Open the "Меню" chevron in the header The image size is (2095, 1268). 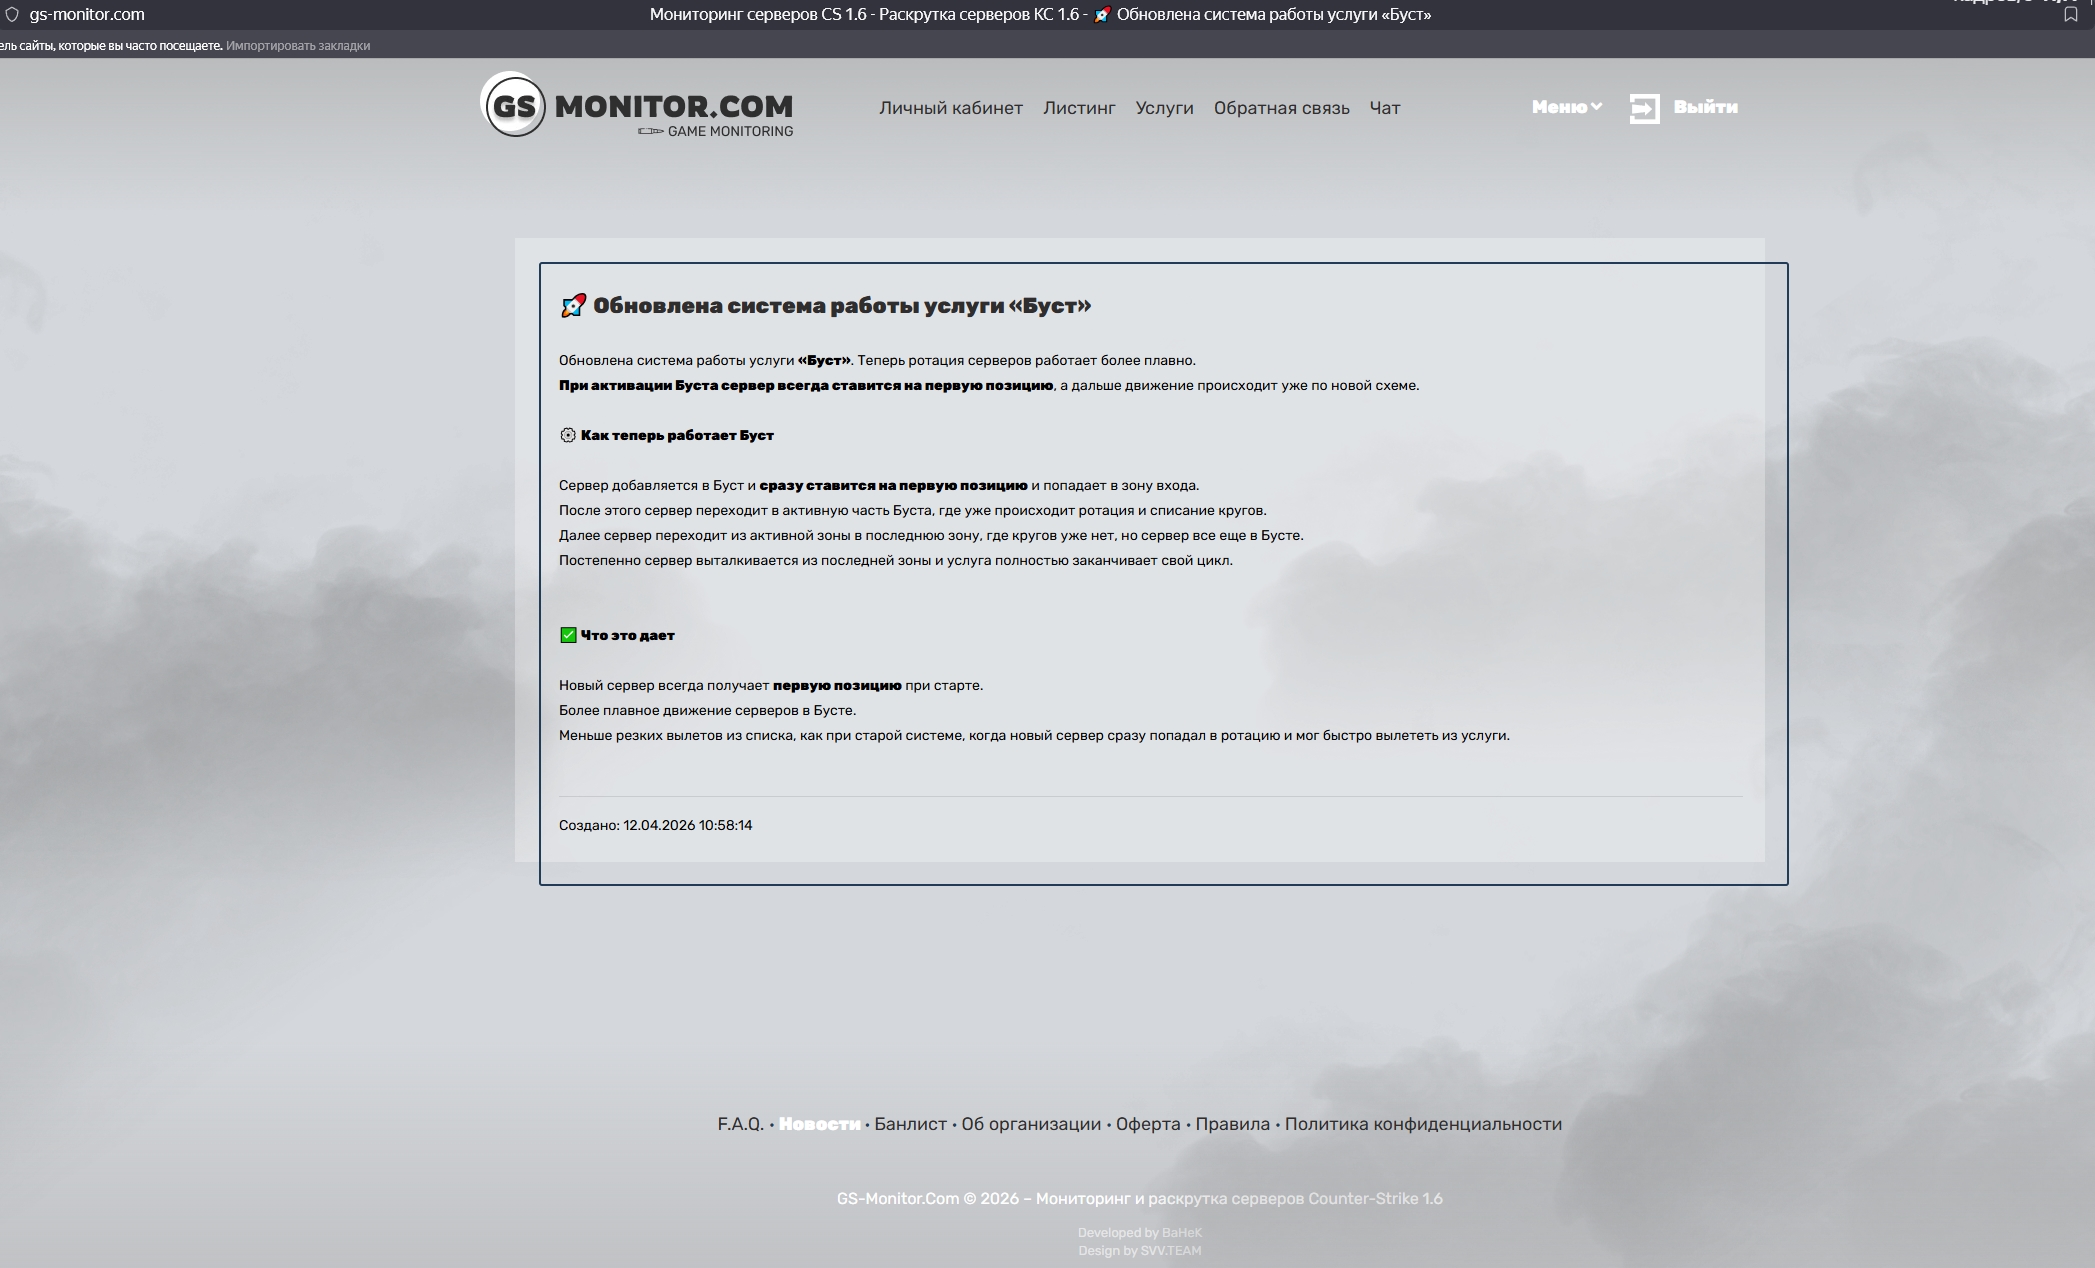click(x=1595, y=107)
